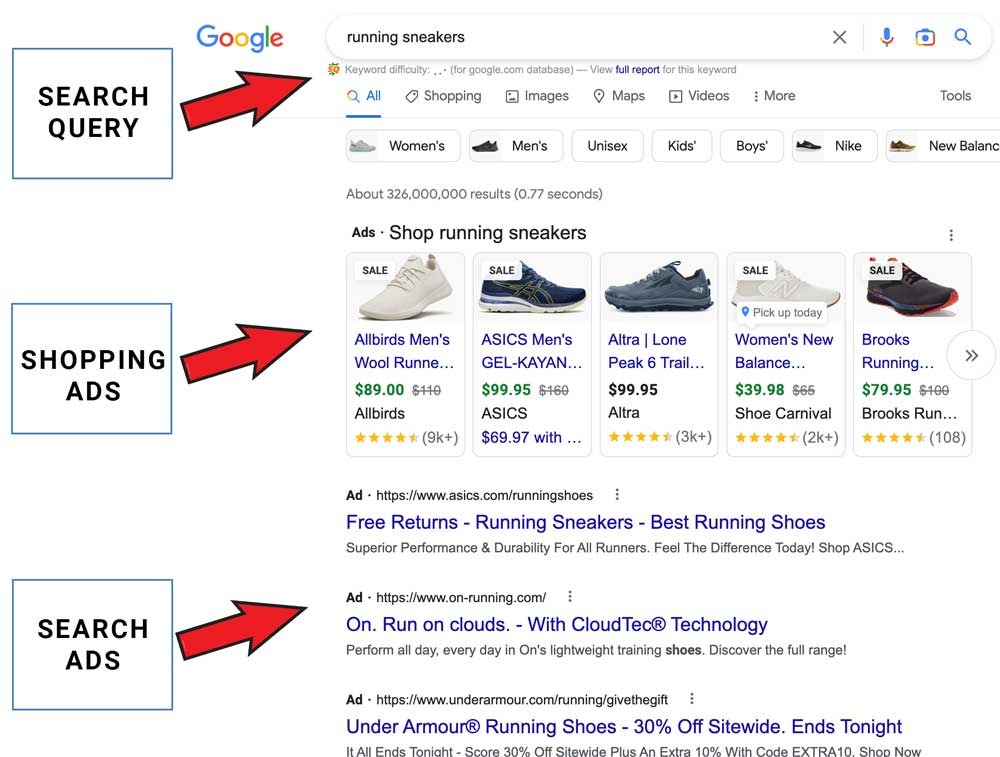This screenshot has width=1000, height=757.
Task: Click the search magnifier icon
Action: (x=962, y=36)
